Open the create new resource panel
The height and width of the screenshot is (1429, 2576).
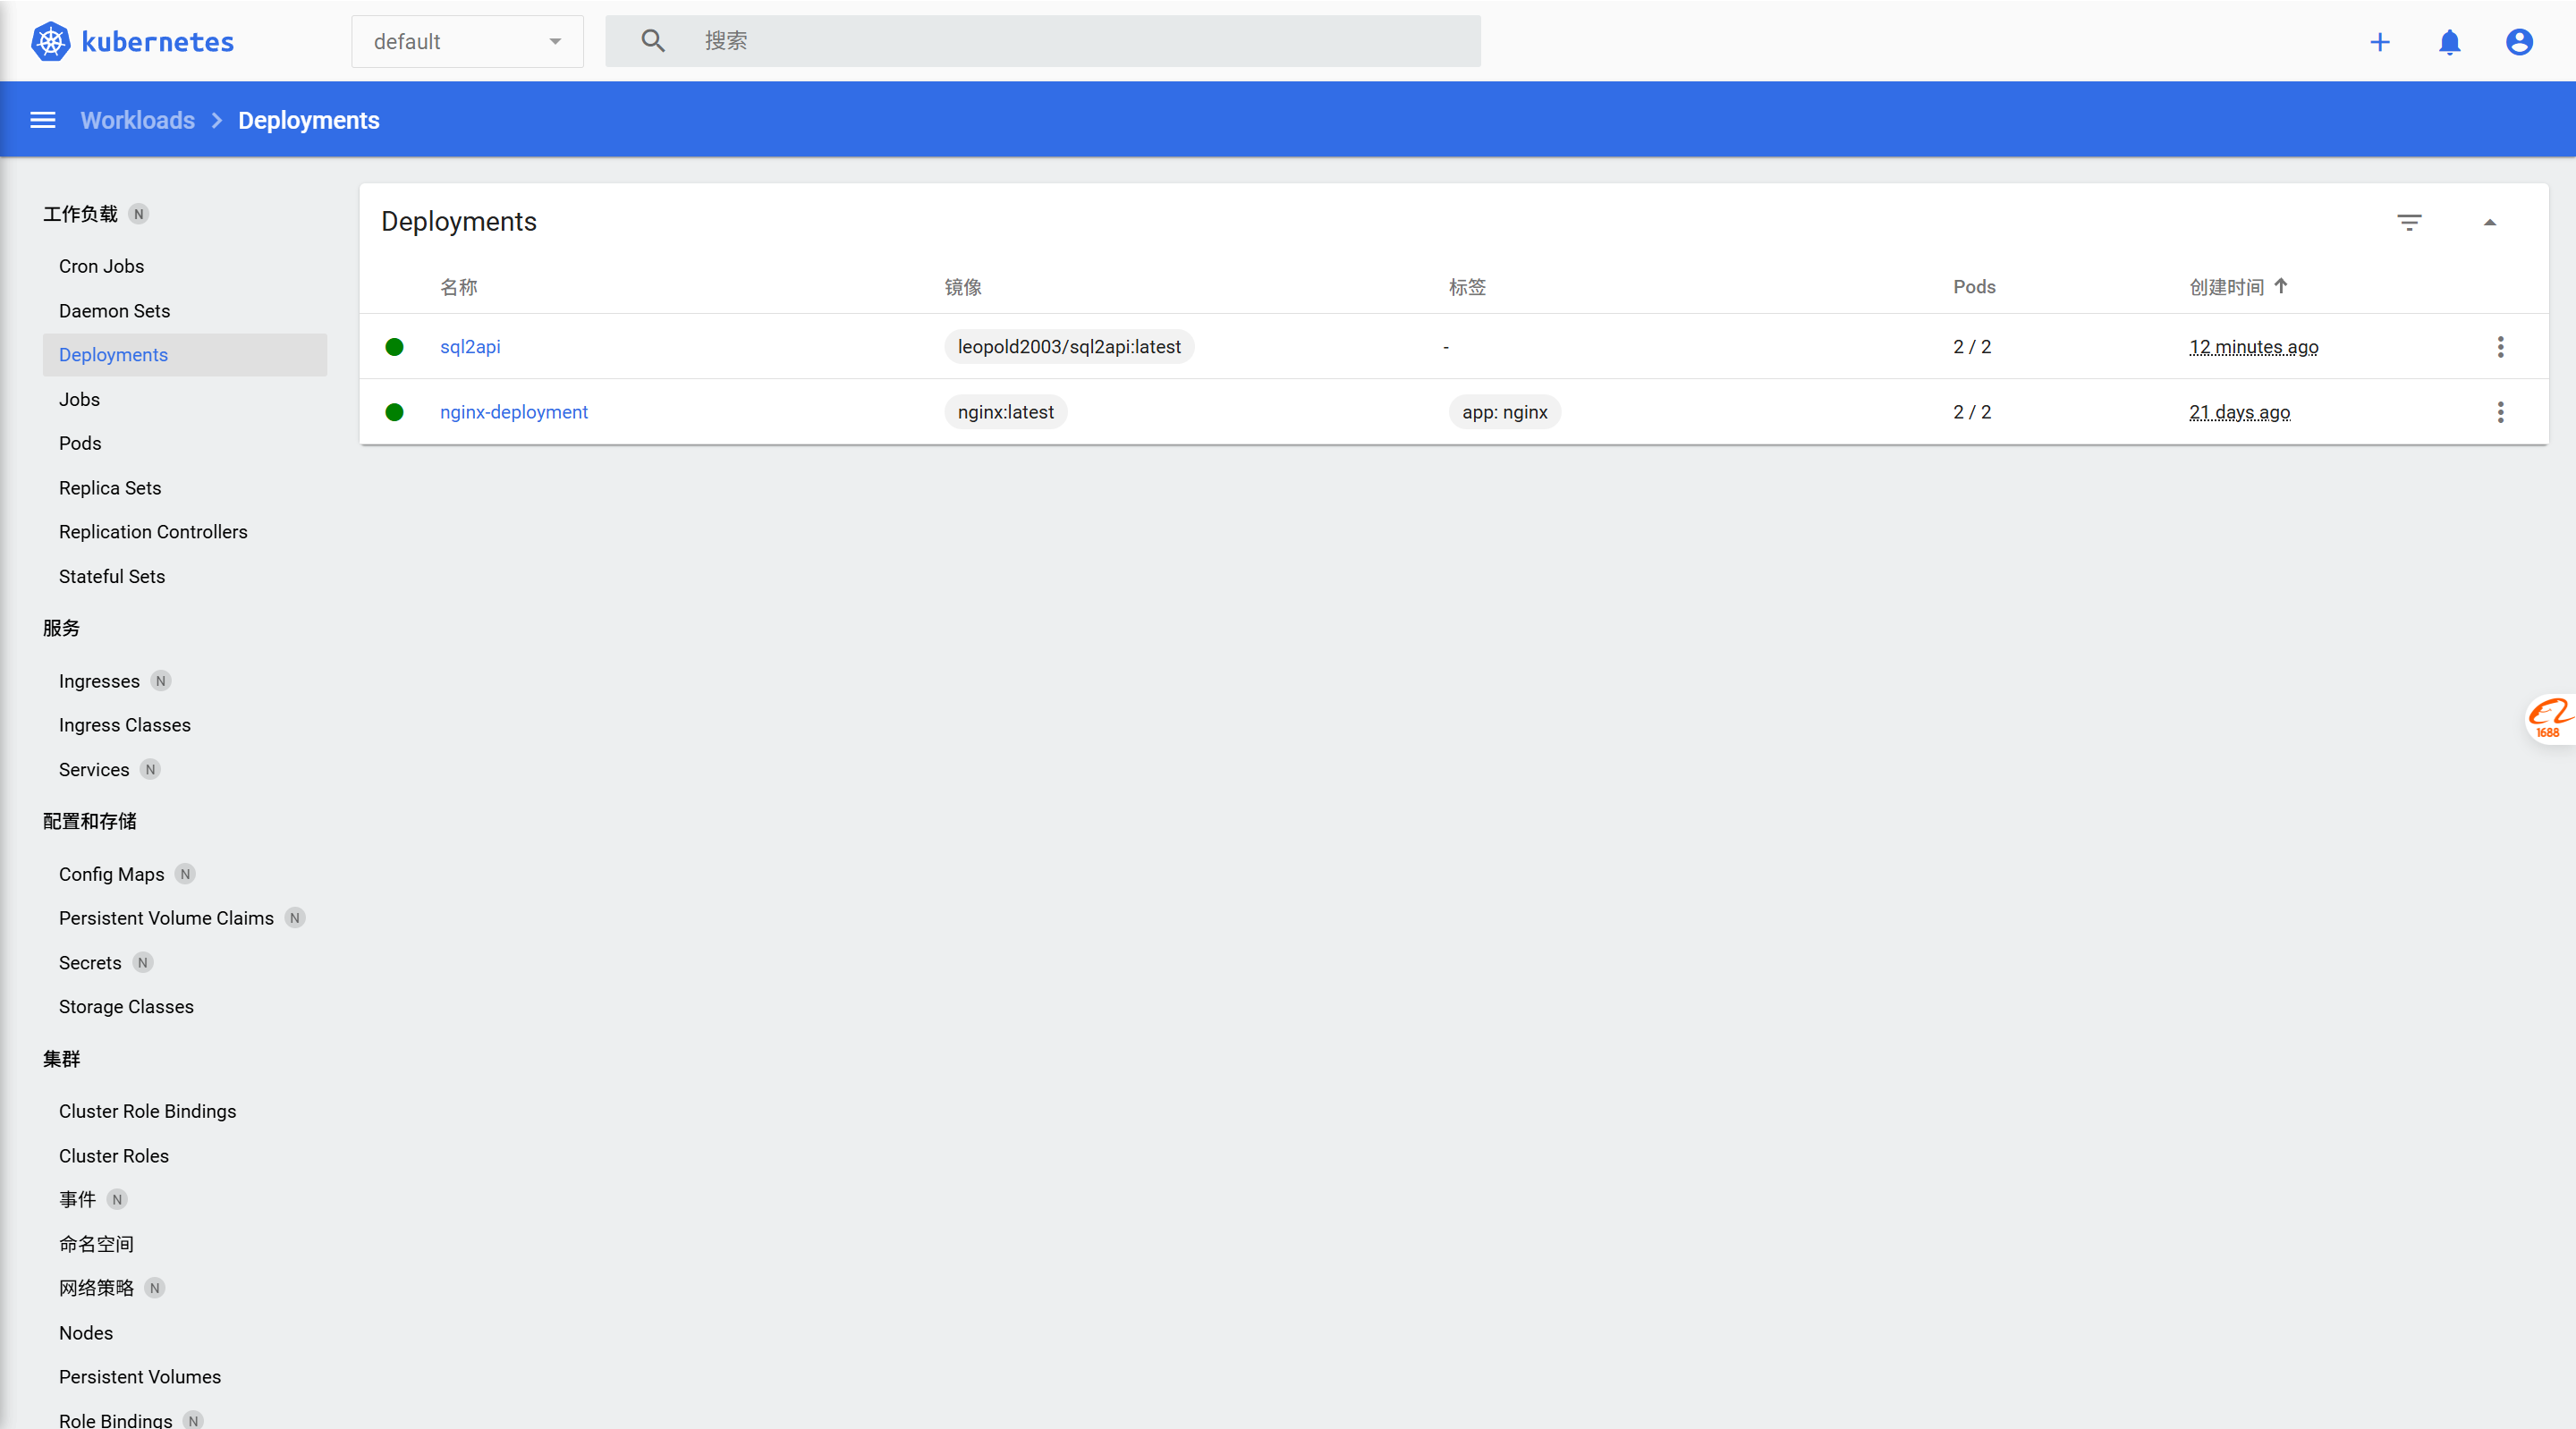(x=2381, y=42)
